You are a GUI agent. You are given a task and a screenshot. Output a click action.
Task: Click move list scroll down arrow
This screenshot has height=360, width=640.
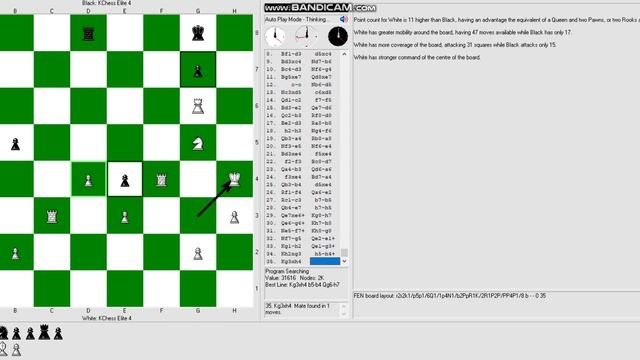[x=344, y=261]
